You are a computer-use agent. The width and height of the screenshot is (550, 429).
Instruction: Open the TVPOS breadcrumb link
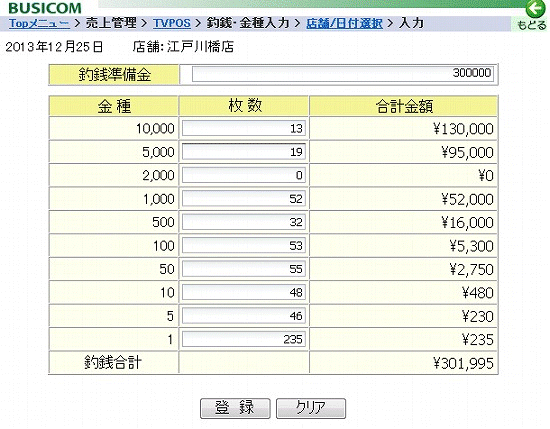click(x=172, y=24)
